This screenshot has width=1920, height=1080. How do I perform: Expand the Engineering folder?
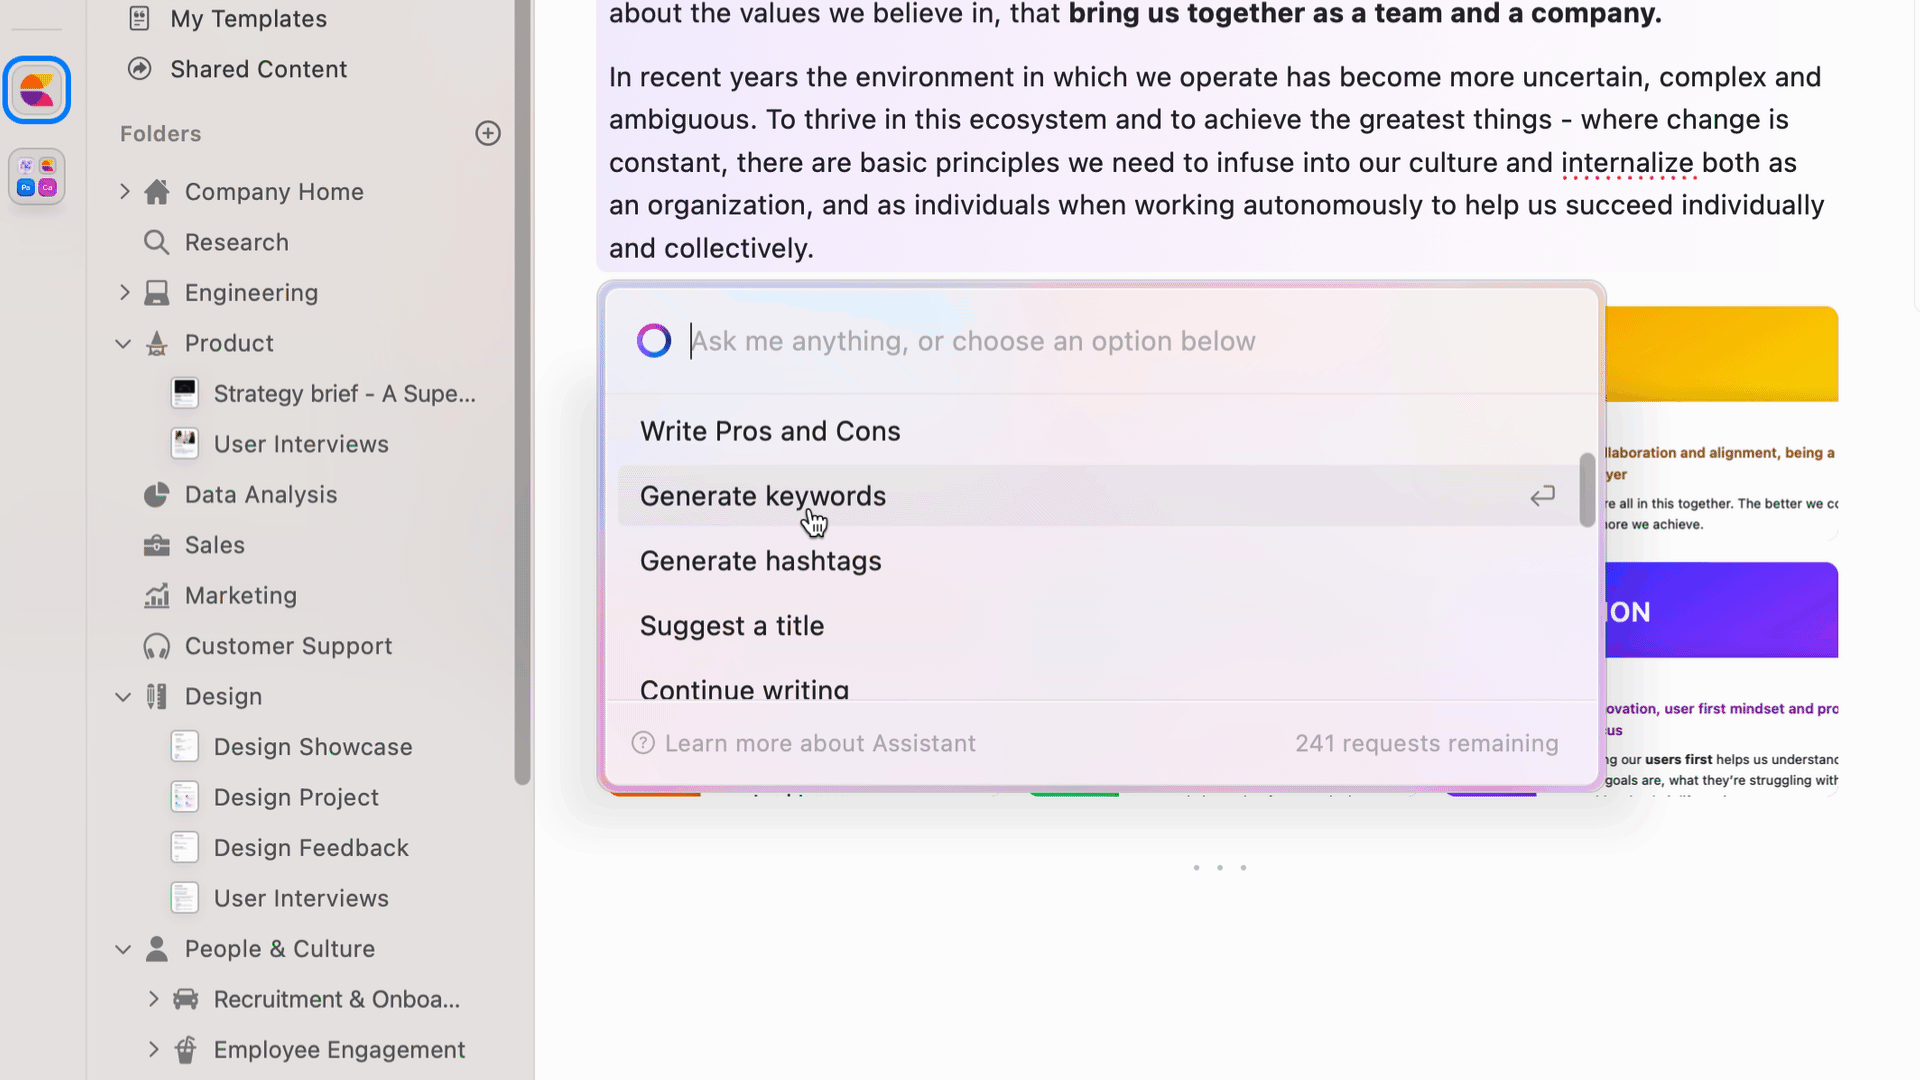pyautogui.click(x=123, y=291)
